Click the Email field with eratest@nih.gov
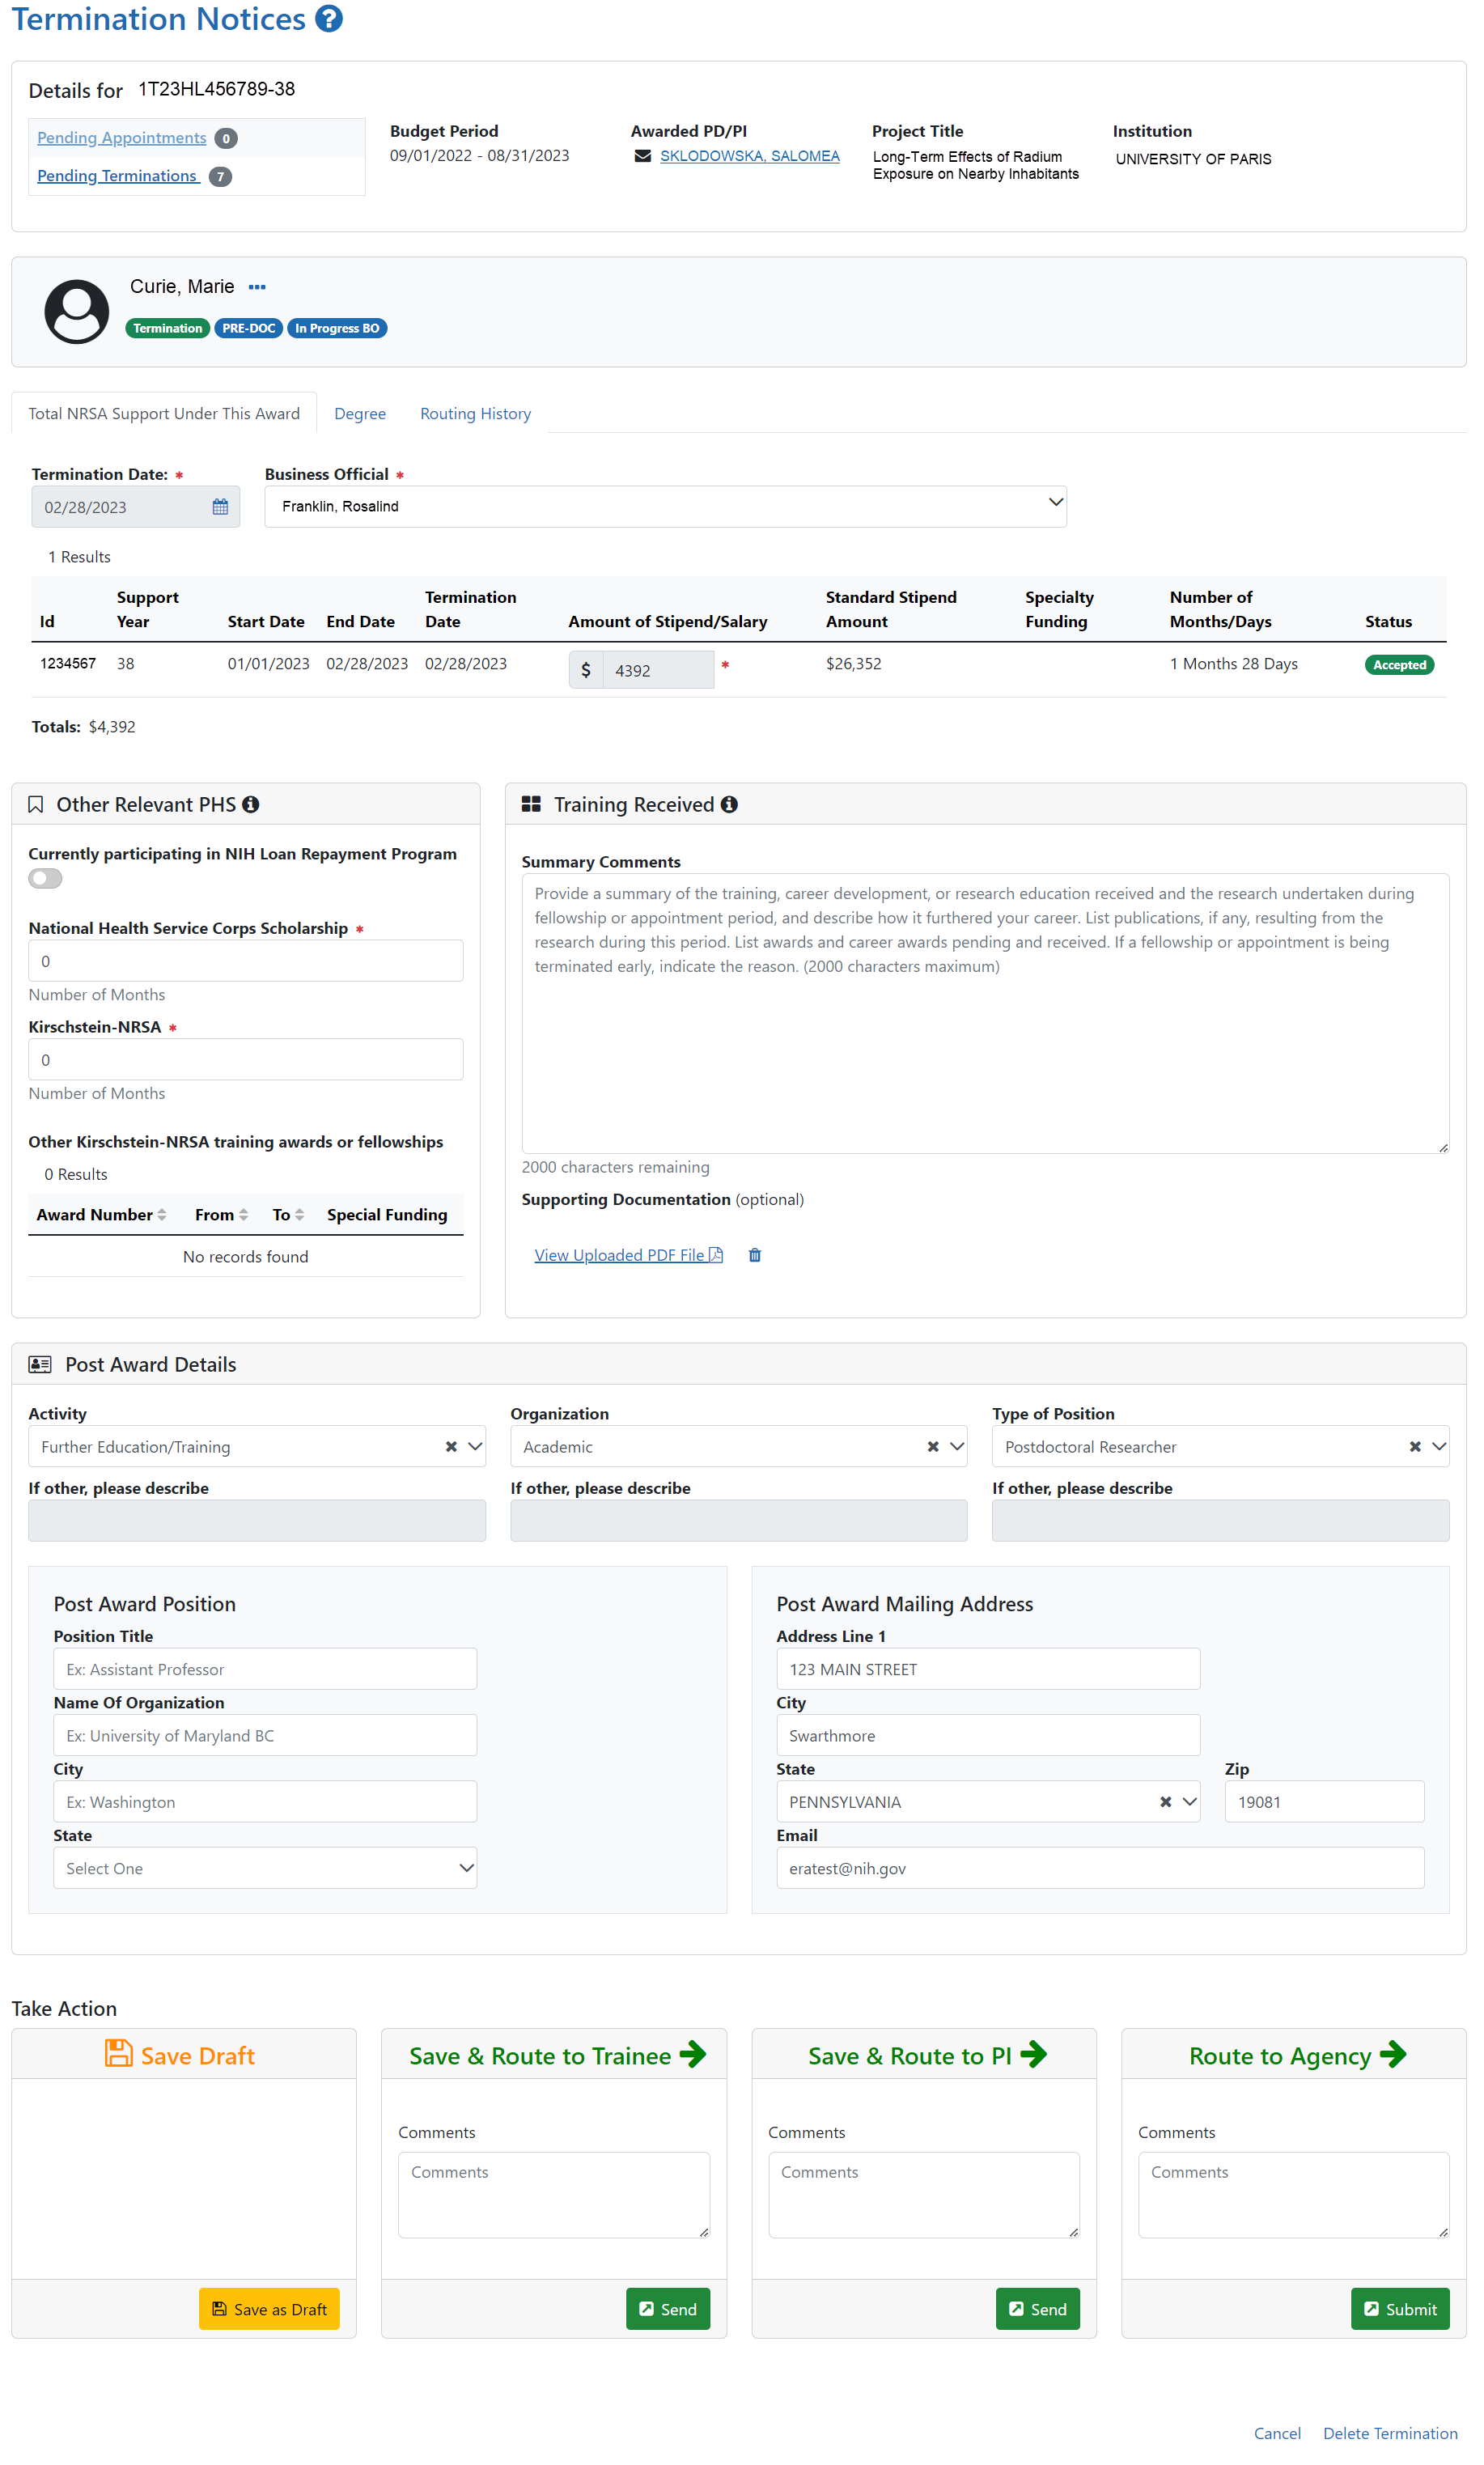 1100,1868
